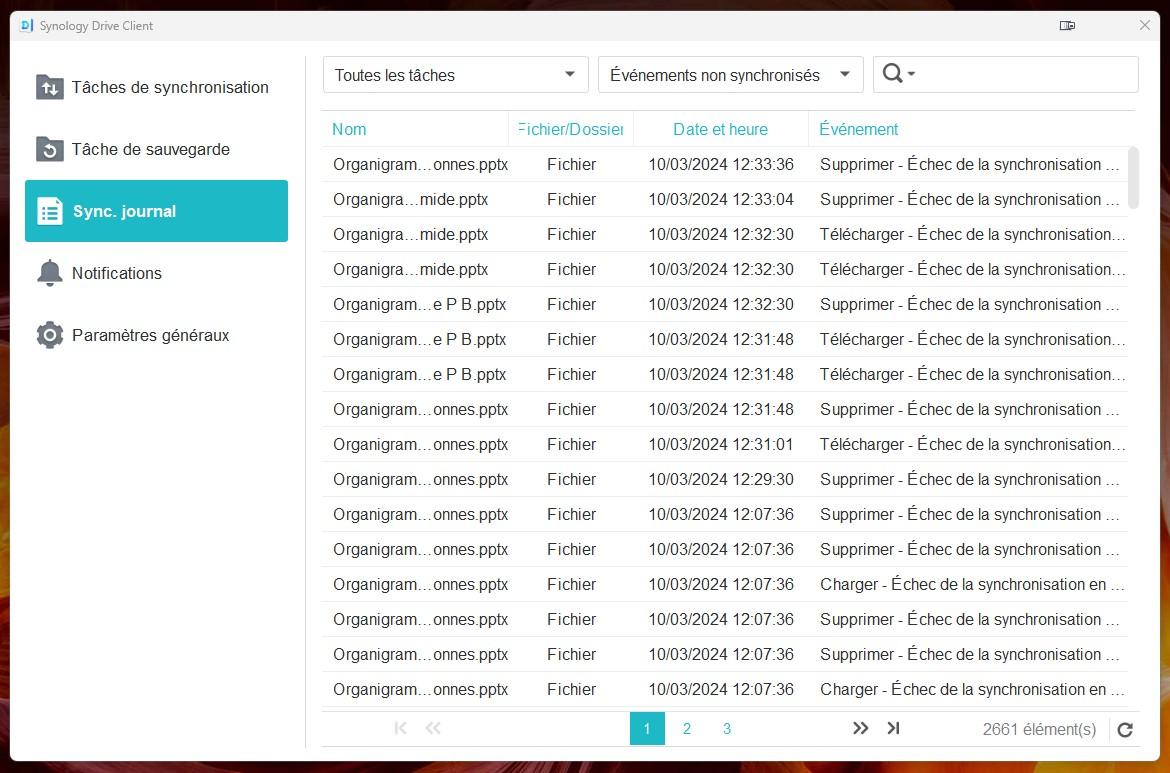Screen dimensions: 1170x773
Task: Switch to page 2 of the log
Action: pyautogui.click(x=687, y=729)
